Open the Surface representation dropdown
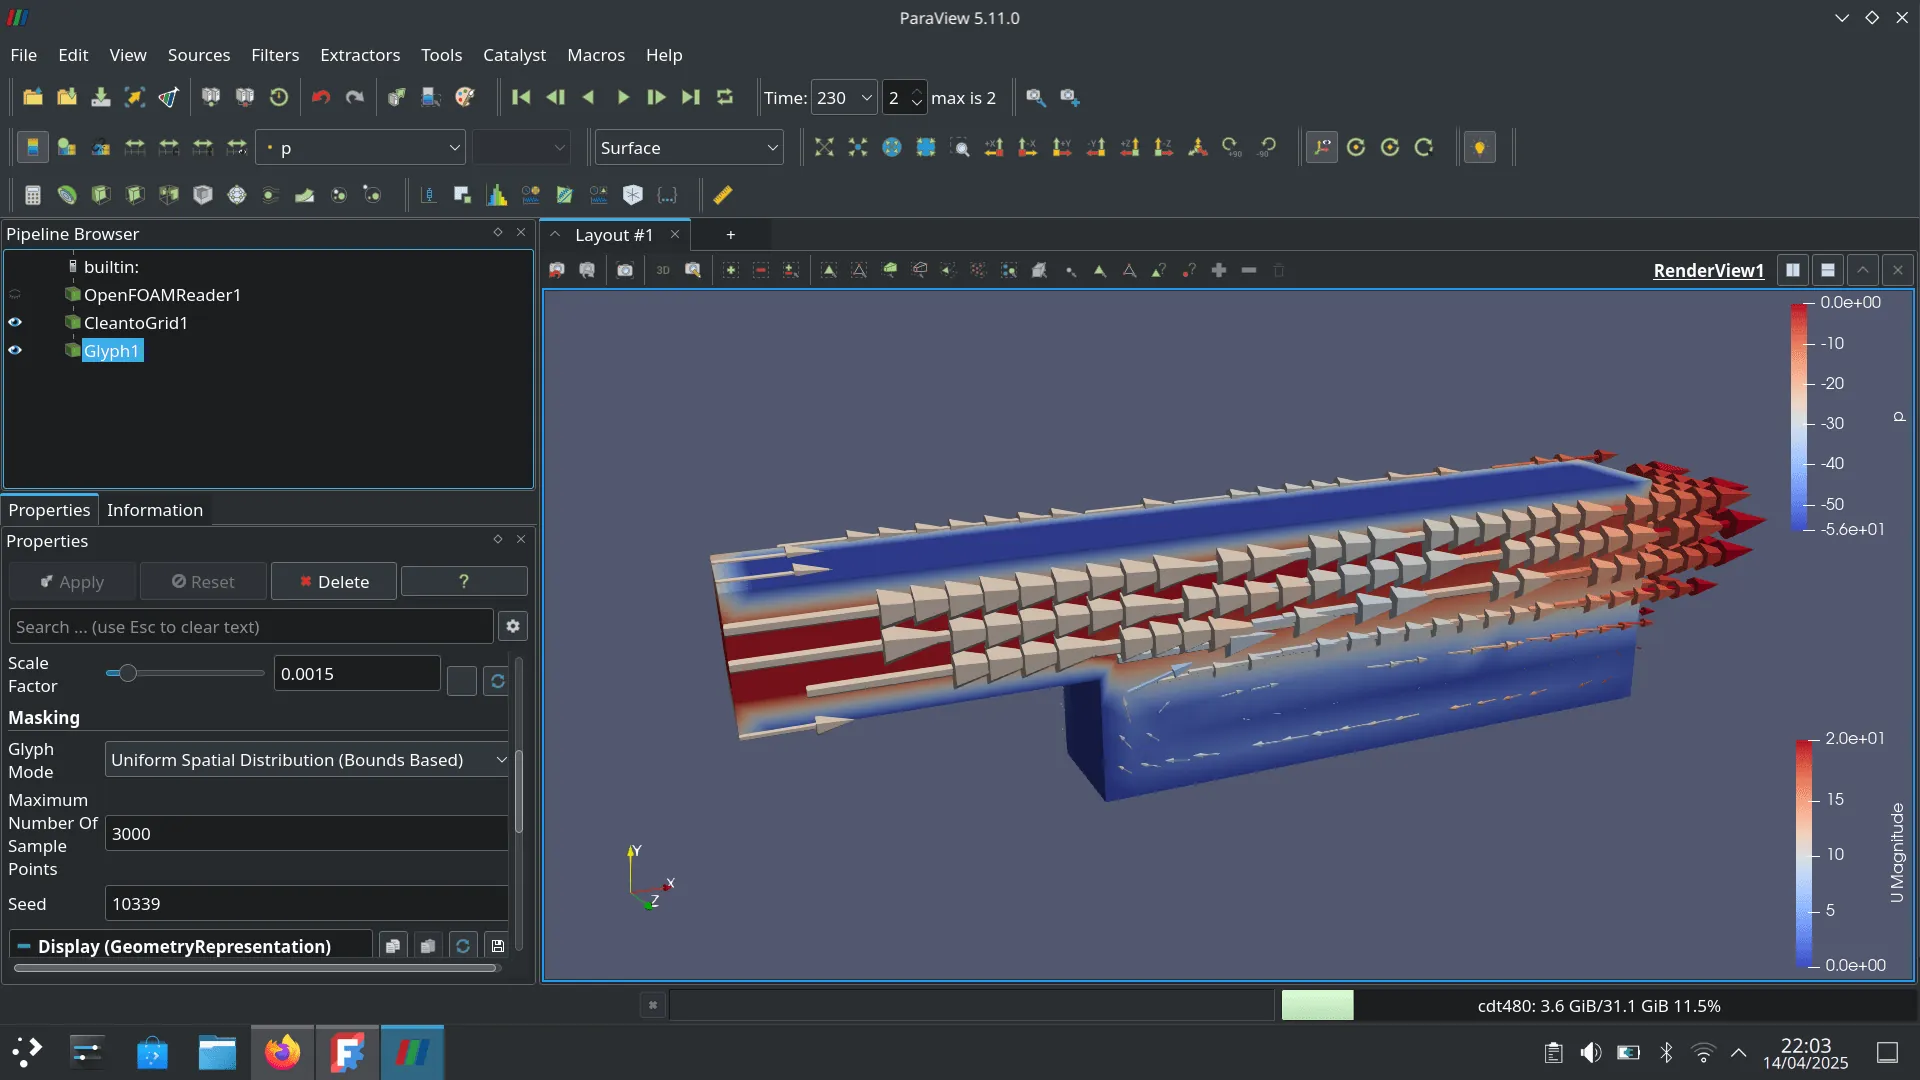Viewport: 1920px width, 1080px height. (688, 148)
